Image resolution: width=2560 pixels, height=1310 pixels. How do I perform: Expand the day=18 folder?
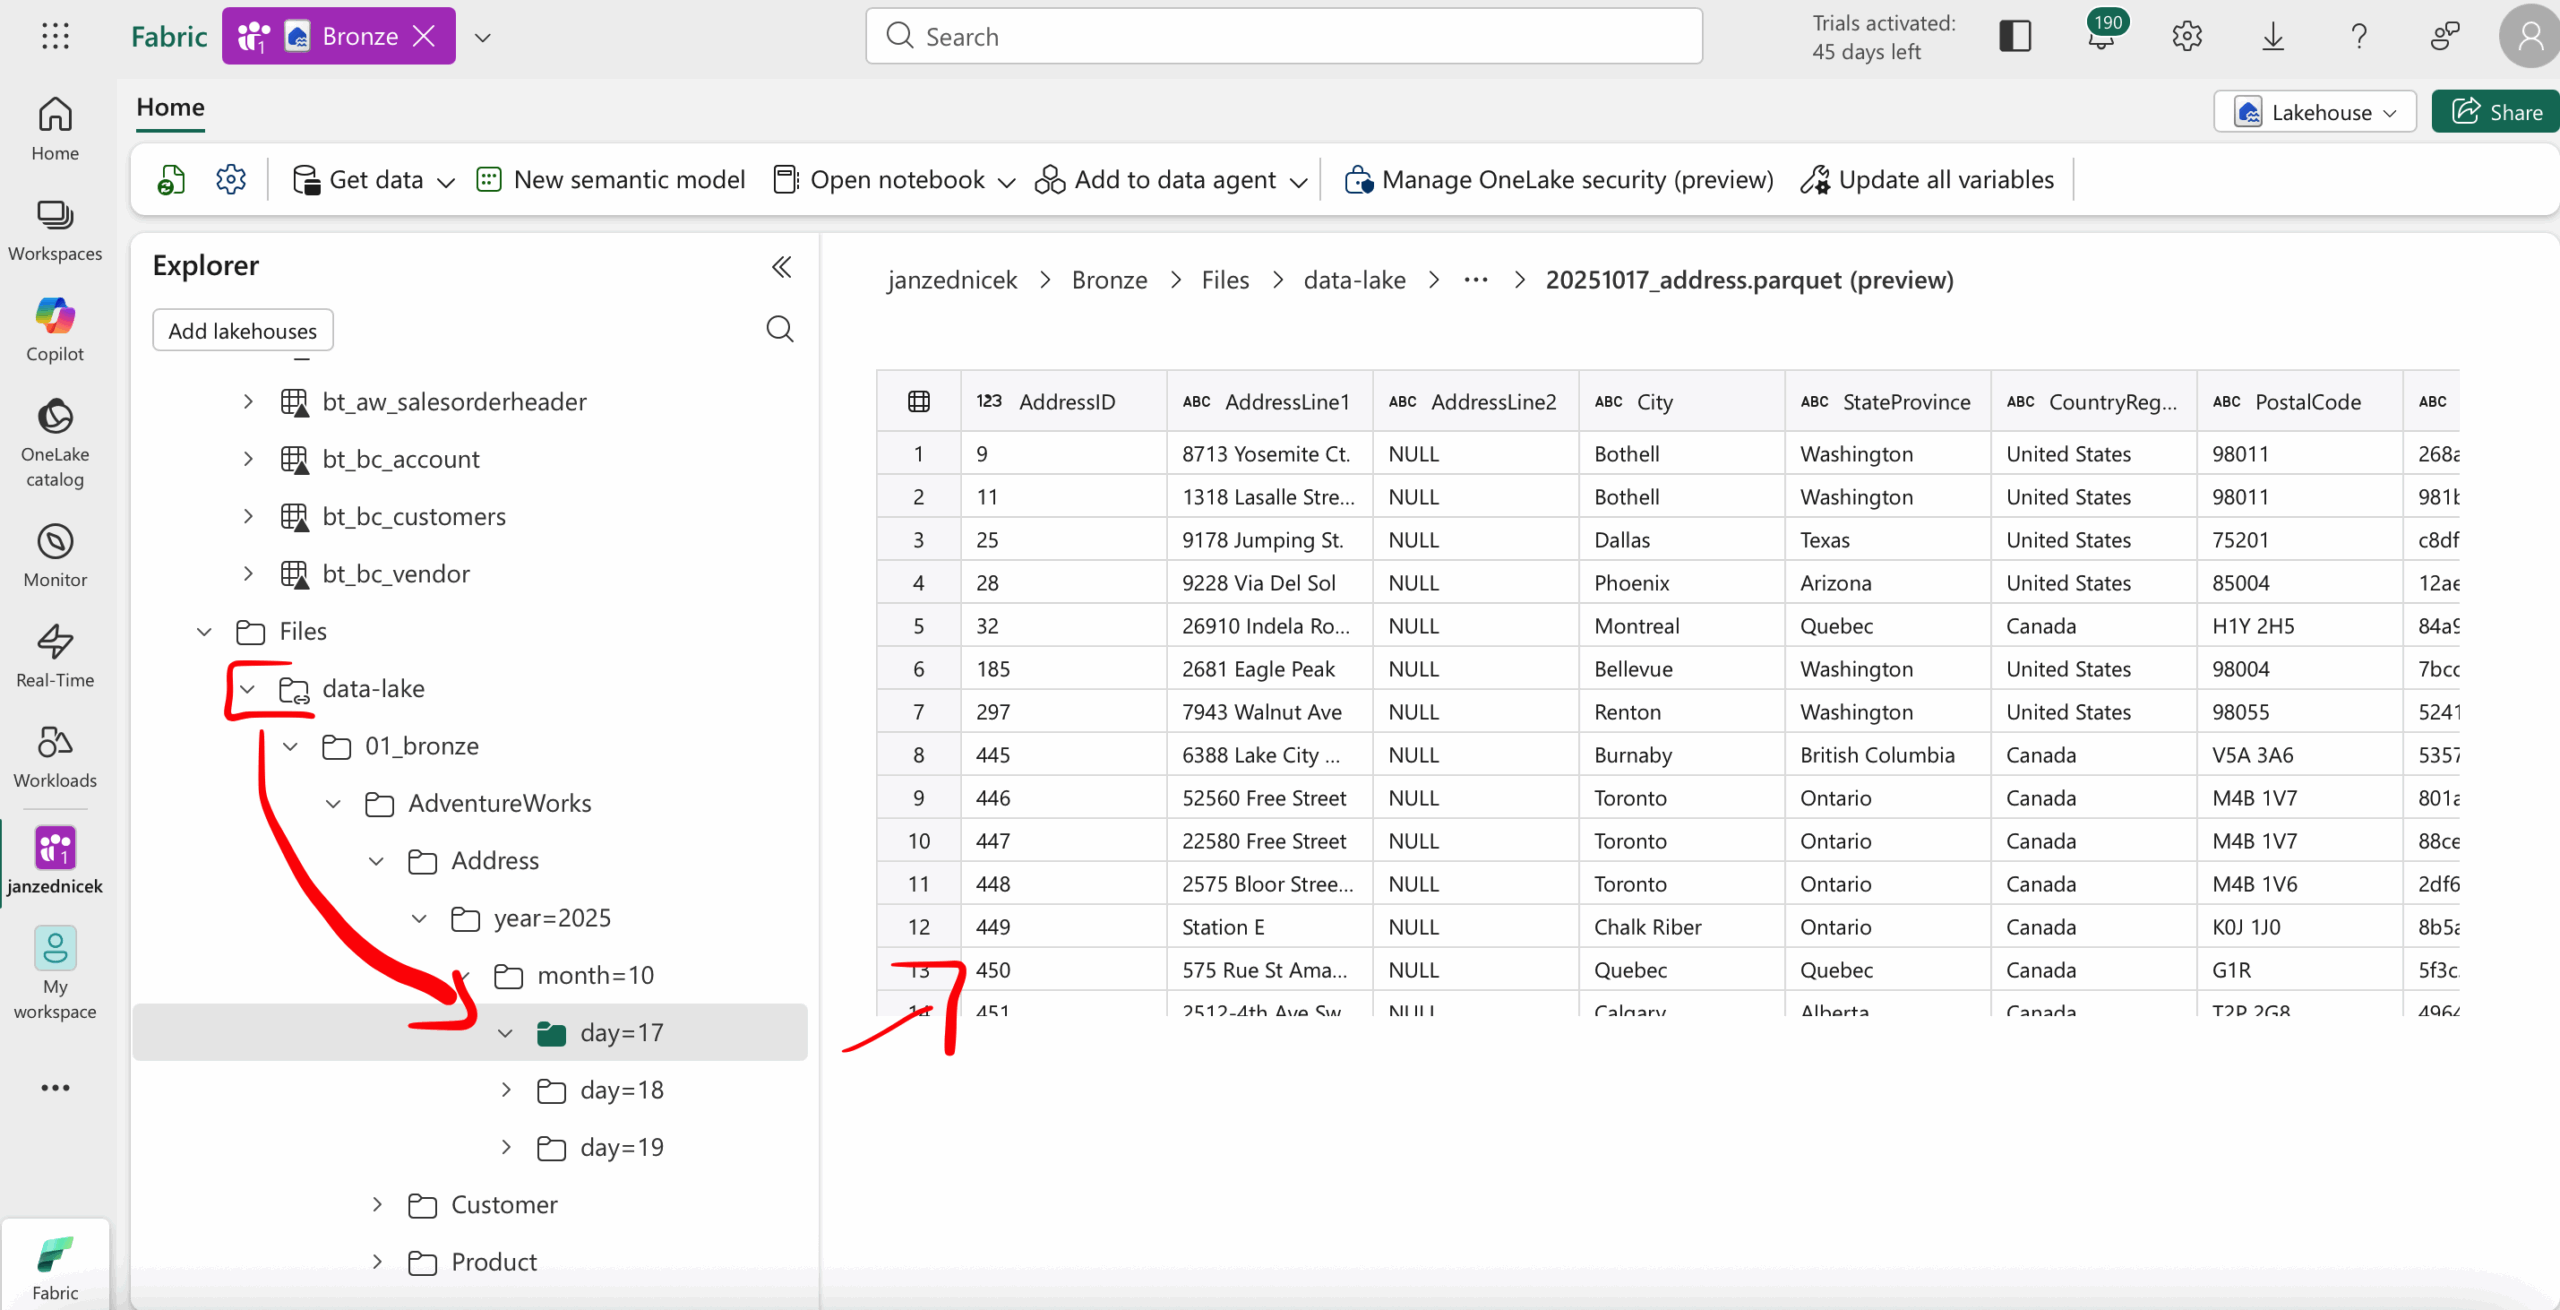507,1090
